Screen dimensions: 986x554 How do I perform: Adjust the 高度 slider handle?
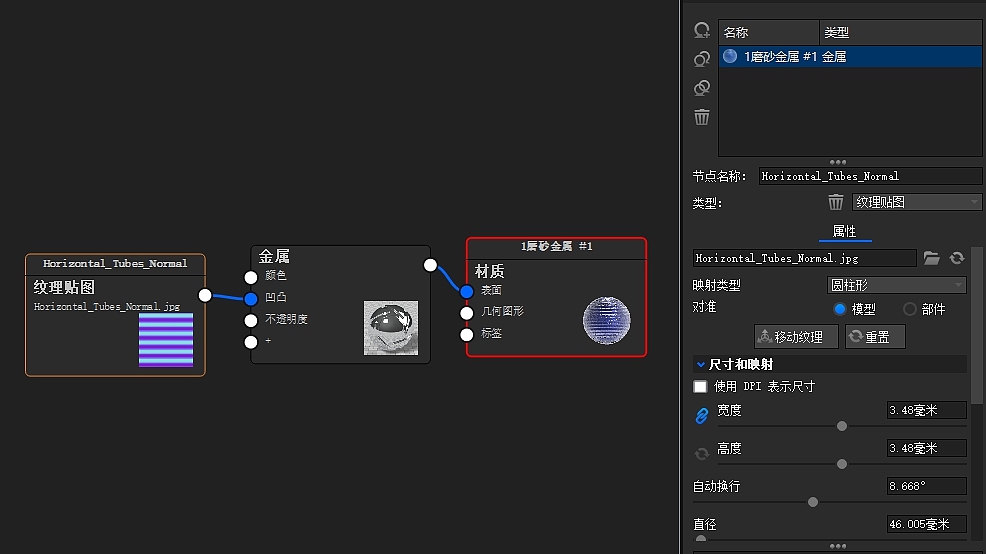[x=842, y=464]
